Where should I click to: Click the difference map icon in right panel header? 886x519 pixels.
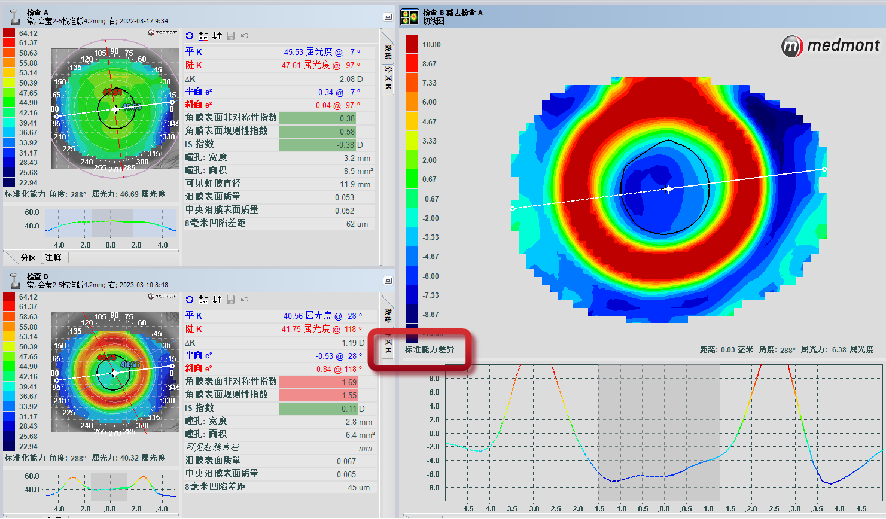410,16
